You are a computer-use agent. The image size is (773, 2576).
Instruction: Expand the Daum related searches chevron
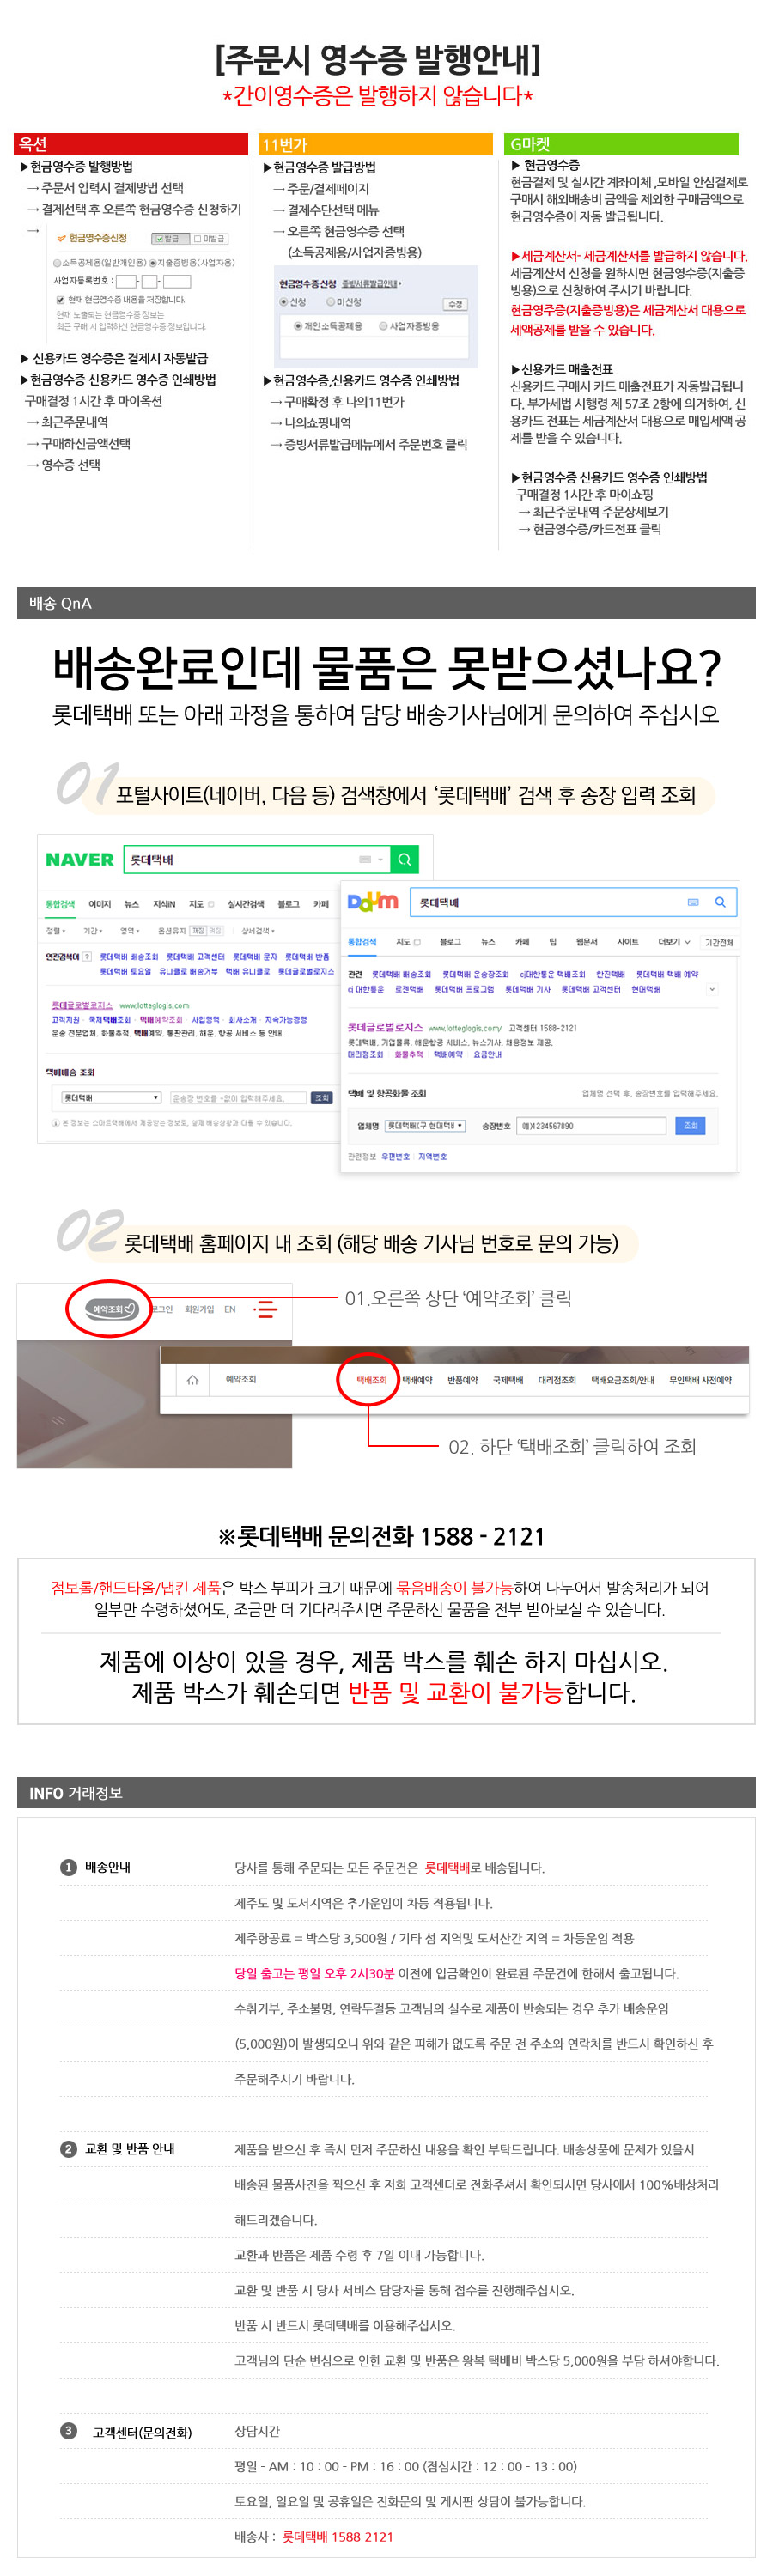712,989
